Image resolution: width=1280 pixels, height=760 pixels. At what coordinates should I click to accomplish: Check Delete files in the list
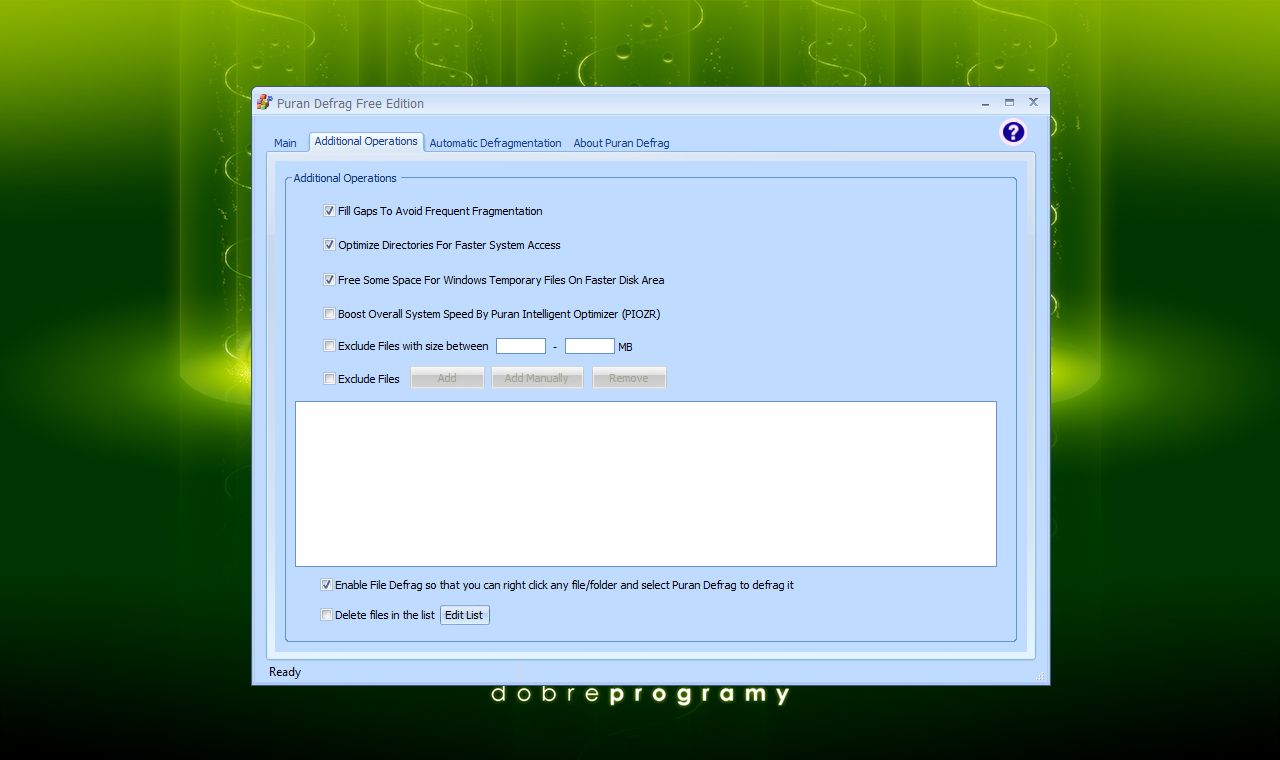click(326, 615)
